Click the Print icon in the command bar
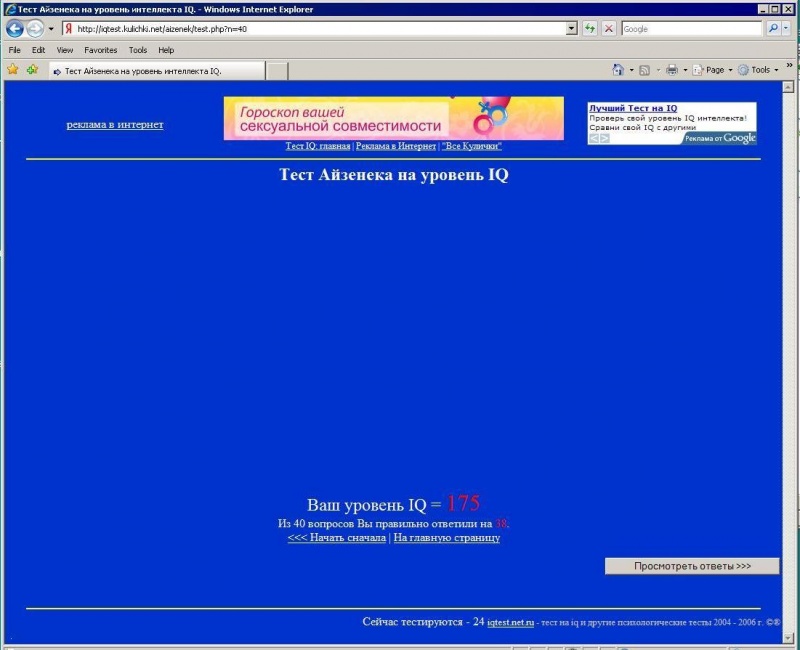This screenshot has height=650, width=800. pos(672,70)
